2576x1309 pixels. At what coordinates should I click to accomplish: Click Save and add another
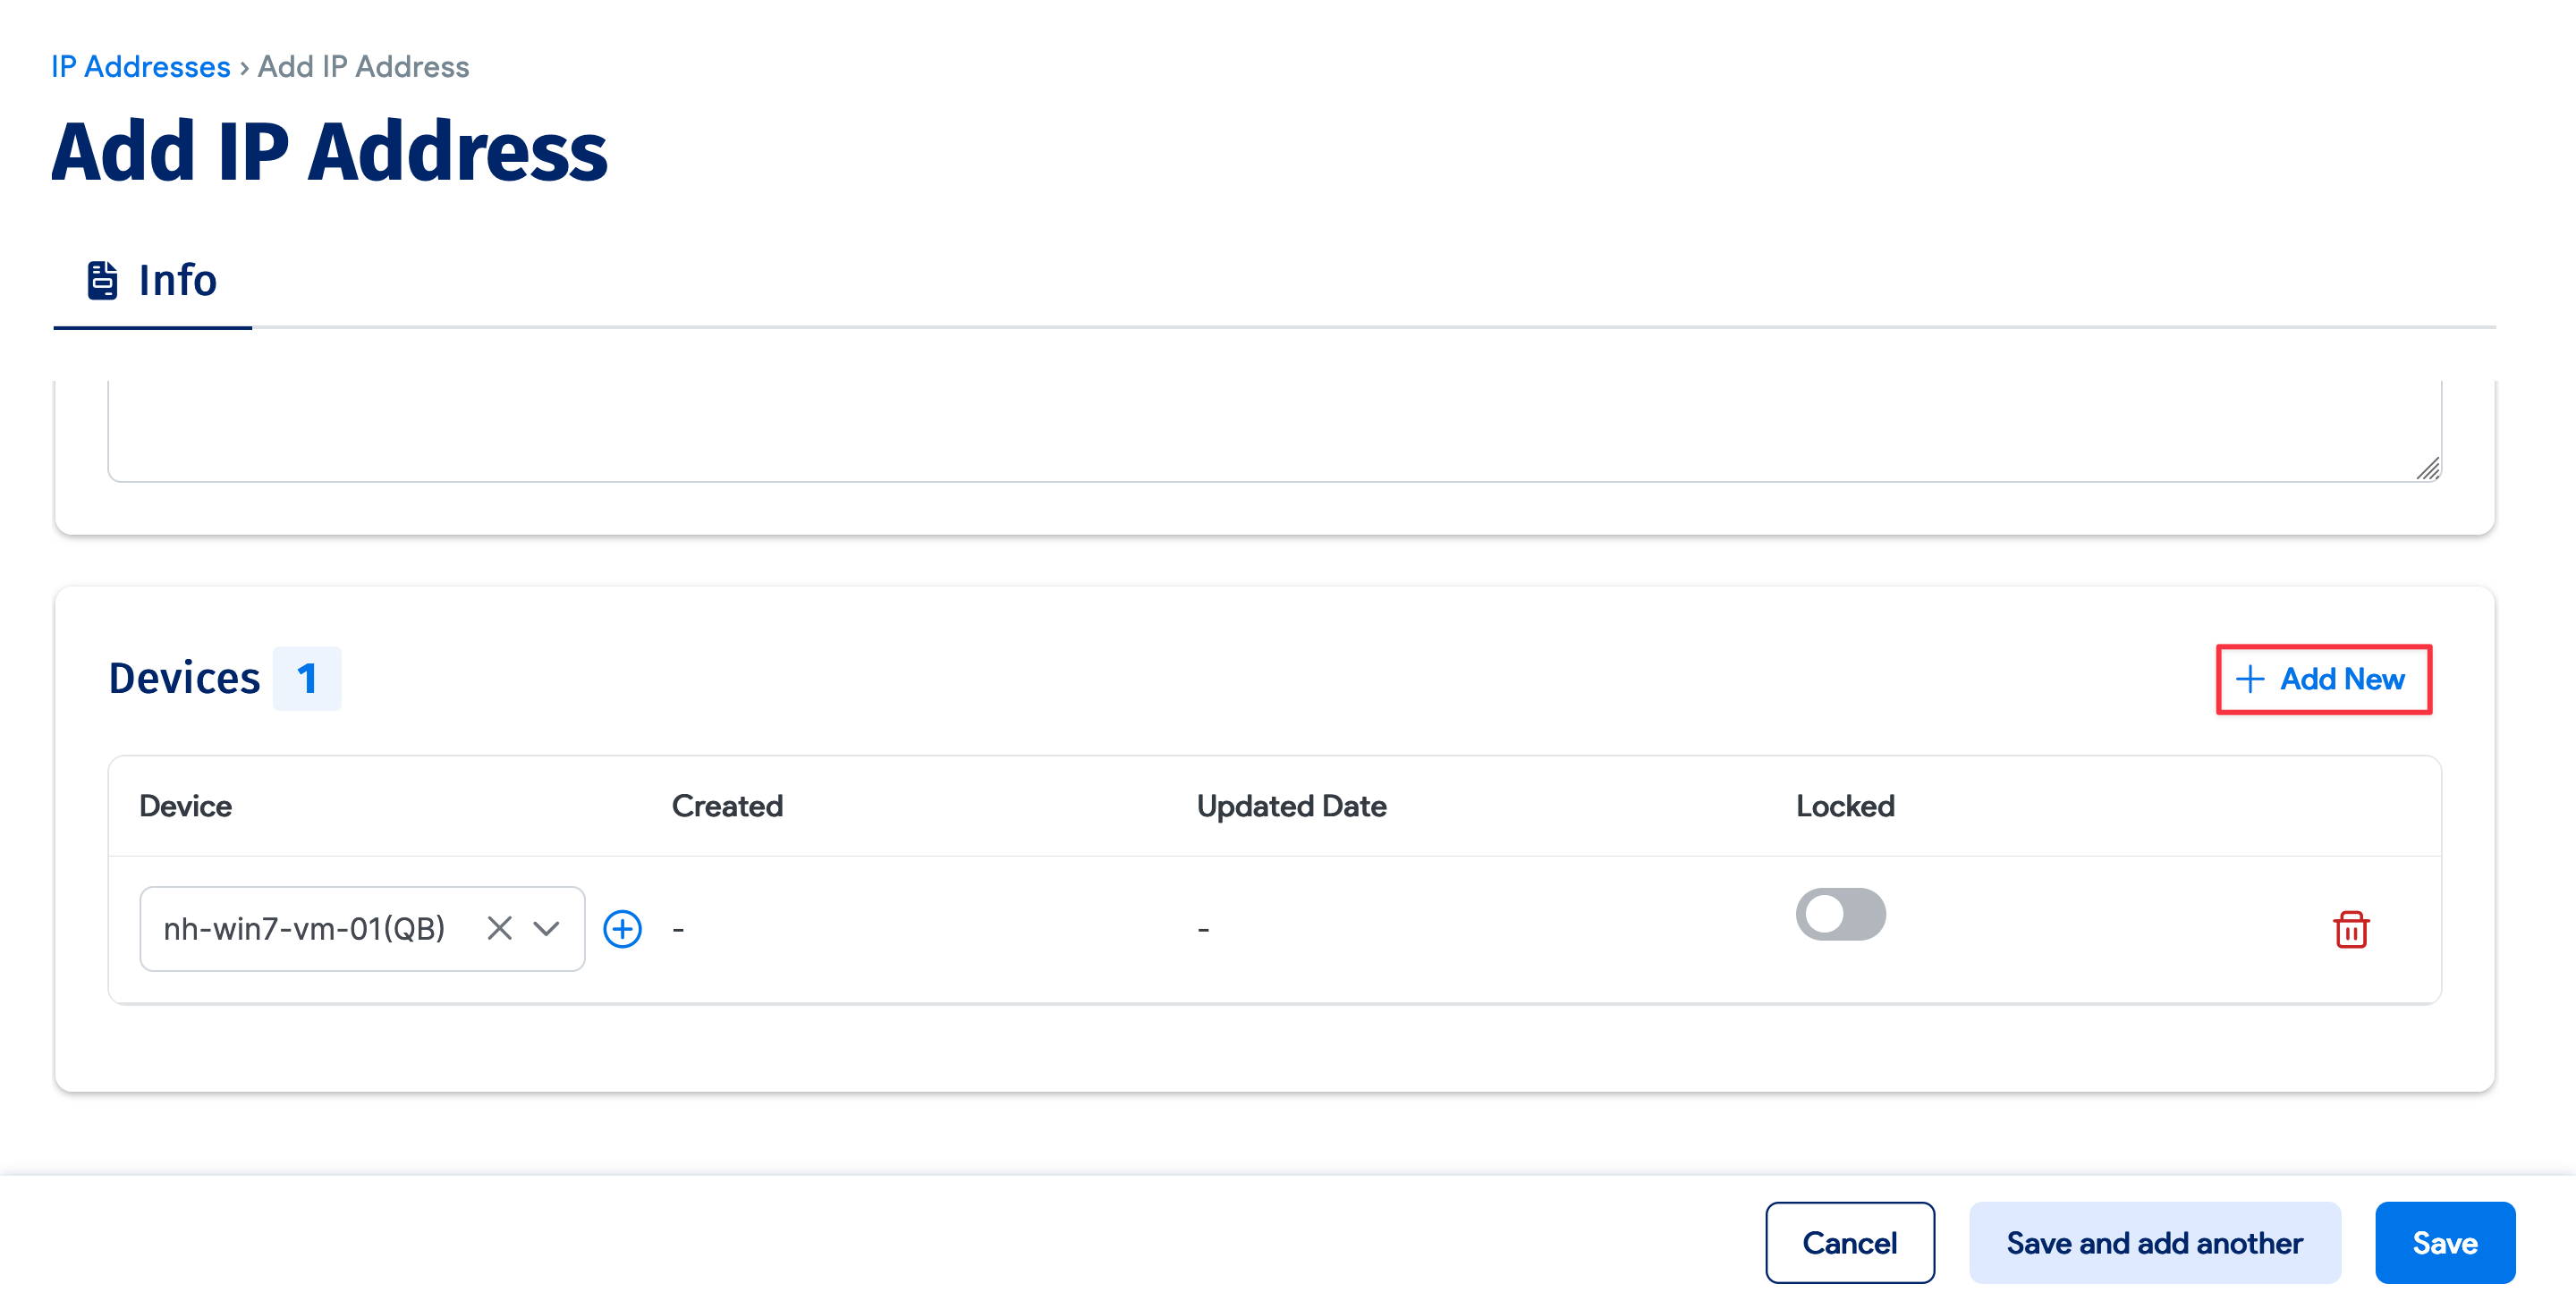pos(2154,1243)
